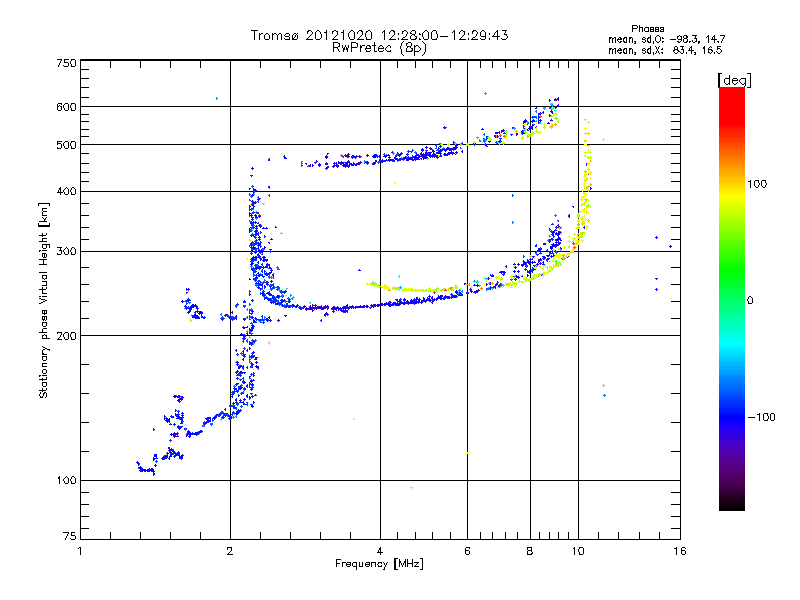Image resolution: width=800 pixels, height=600 pixels.
Task: Click the y-axis '400' label
Action: coord(66,191)
